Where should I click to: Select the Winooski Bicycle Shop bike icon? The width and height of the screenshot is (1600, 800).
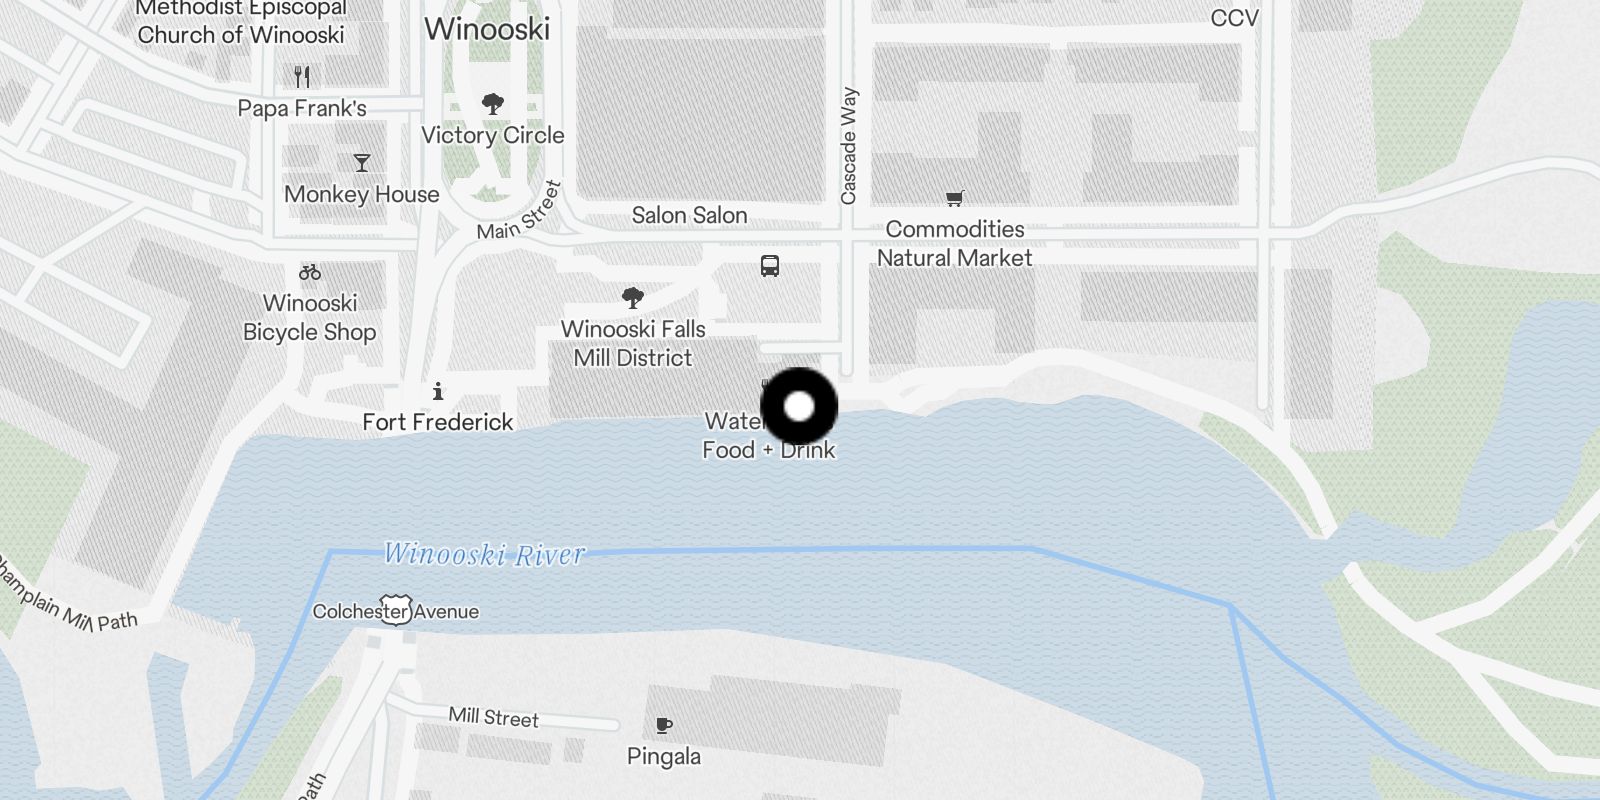coord(310,272)
